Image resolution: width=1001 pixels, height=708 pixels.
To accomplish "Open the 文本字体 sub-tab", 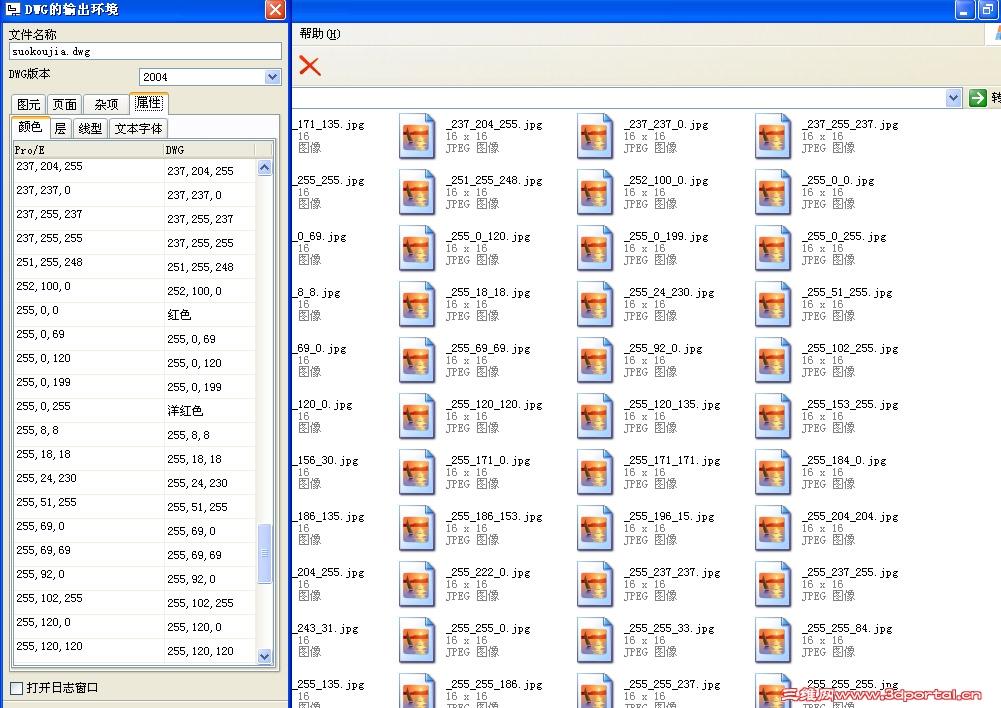I will click(x=138, y=128).
